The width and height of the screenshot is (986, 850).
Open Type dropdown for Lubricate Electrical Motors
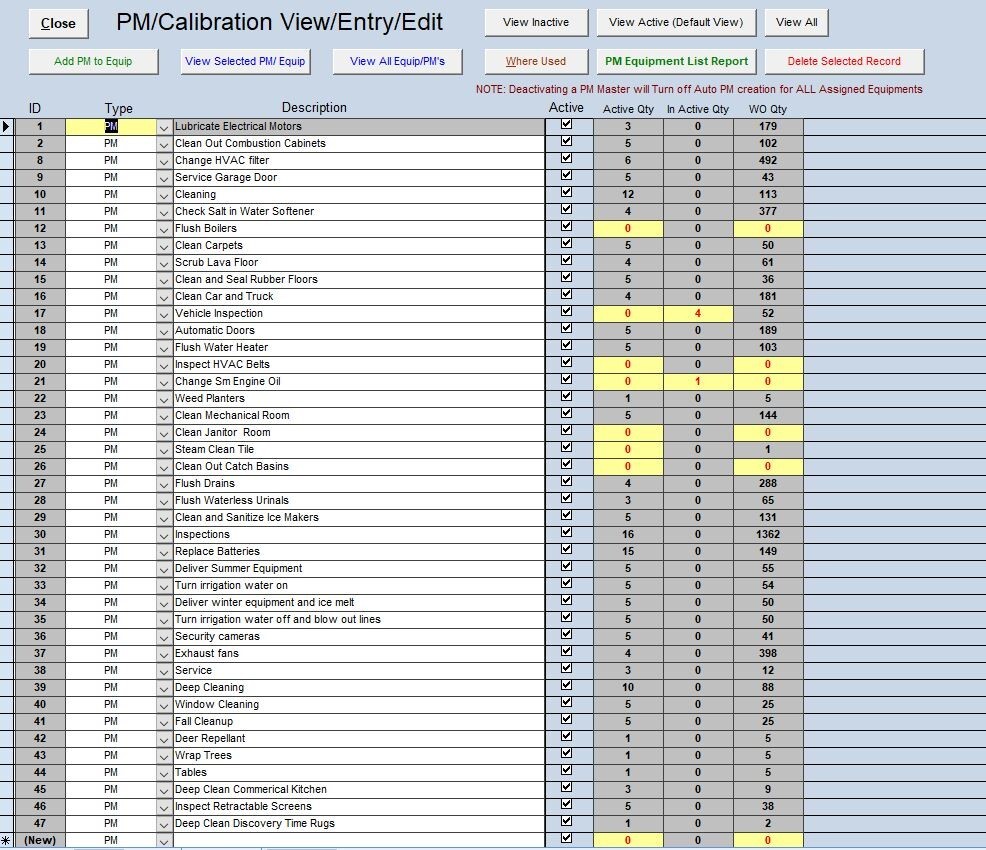point(163,126)
